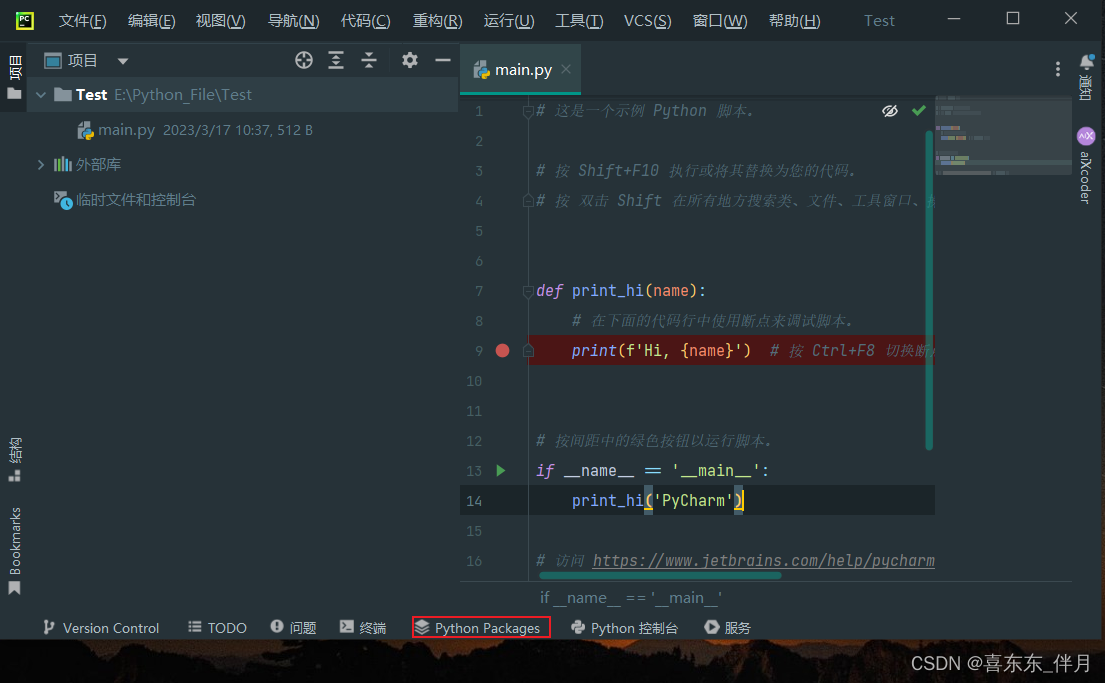Click the green progress bar below line 16
This screenshot has width=1105, height=683.
pos(660,576)
